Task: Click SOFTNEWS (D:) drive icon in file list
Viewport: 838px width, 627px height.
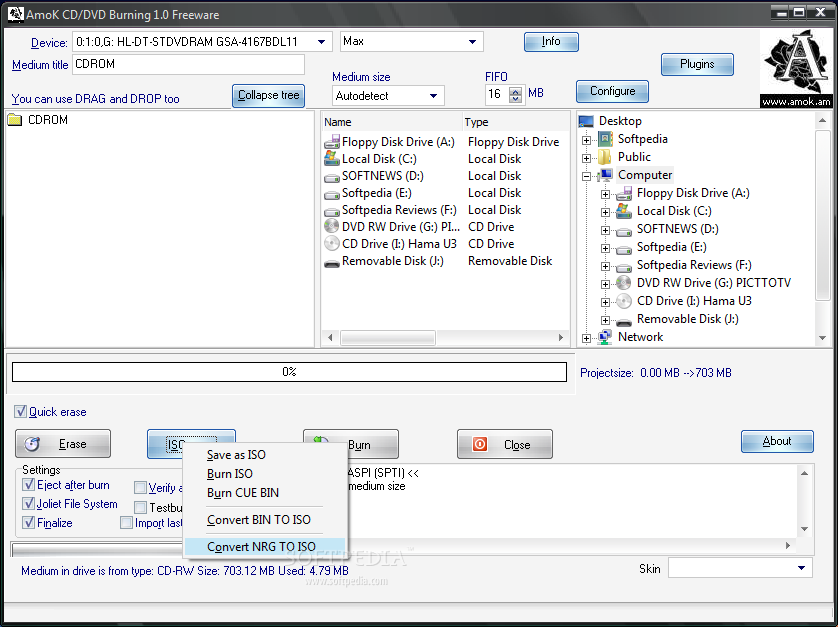Action: click(x=332, y=177)
